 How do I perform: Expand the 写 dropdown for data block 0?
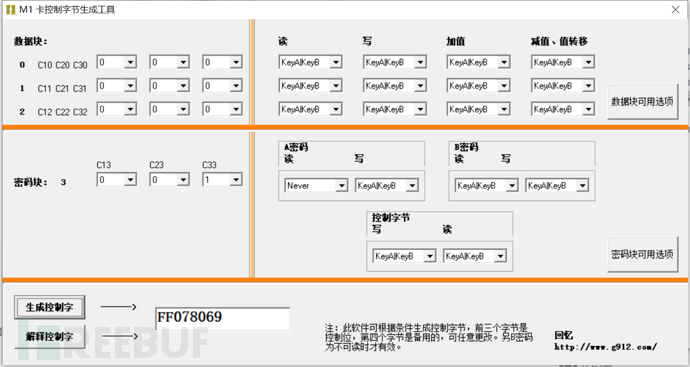pos(395,62)
